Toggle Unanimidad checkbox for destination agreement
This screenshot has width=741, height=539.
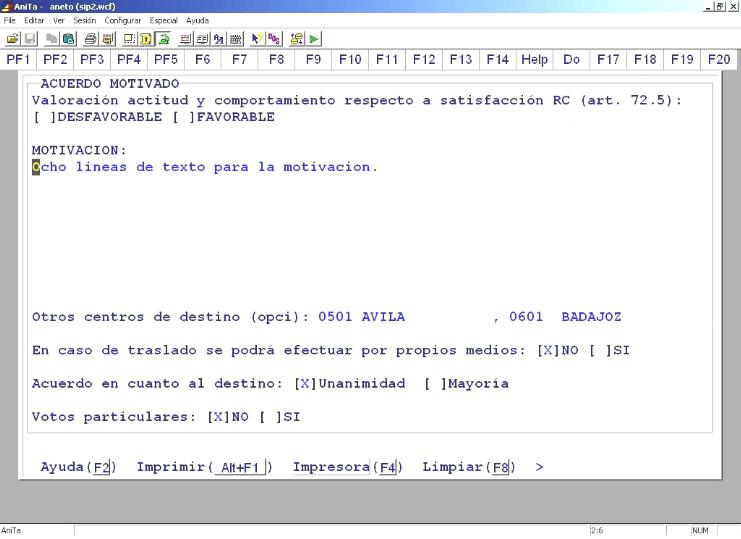pos(304,384)
